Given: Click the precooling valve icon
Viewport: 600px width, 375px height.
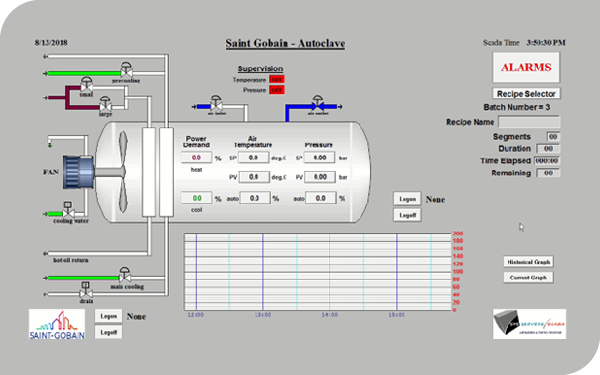Looking at the screenshot, I should coord(126,70).
